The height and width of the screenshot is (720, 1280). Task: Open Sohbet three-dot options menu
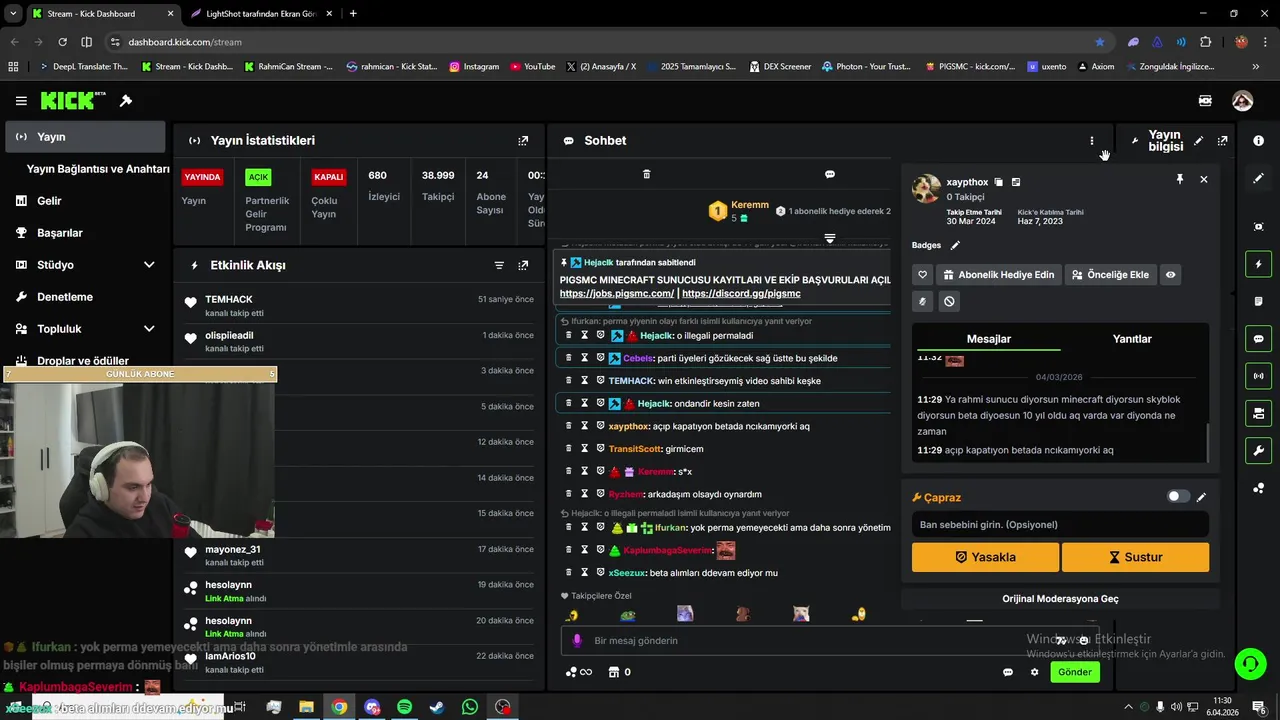[x=1092, y=141]
